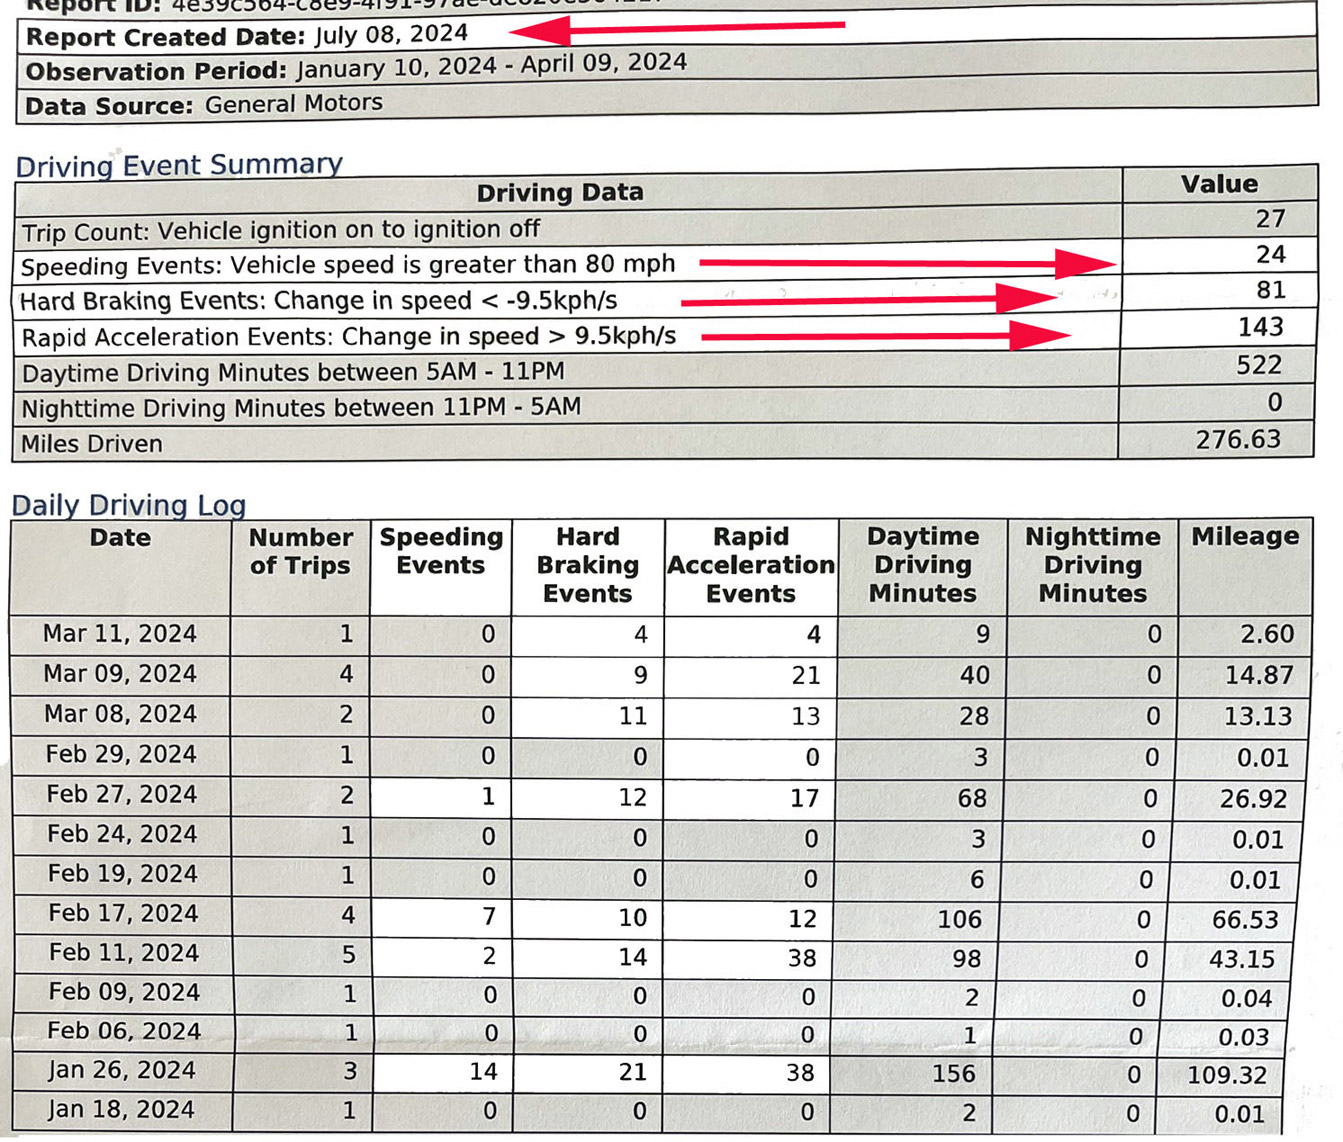Select the Driving Event Summary heading
Screen dimensions: 1343x1142
click(x=179, y=165)
